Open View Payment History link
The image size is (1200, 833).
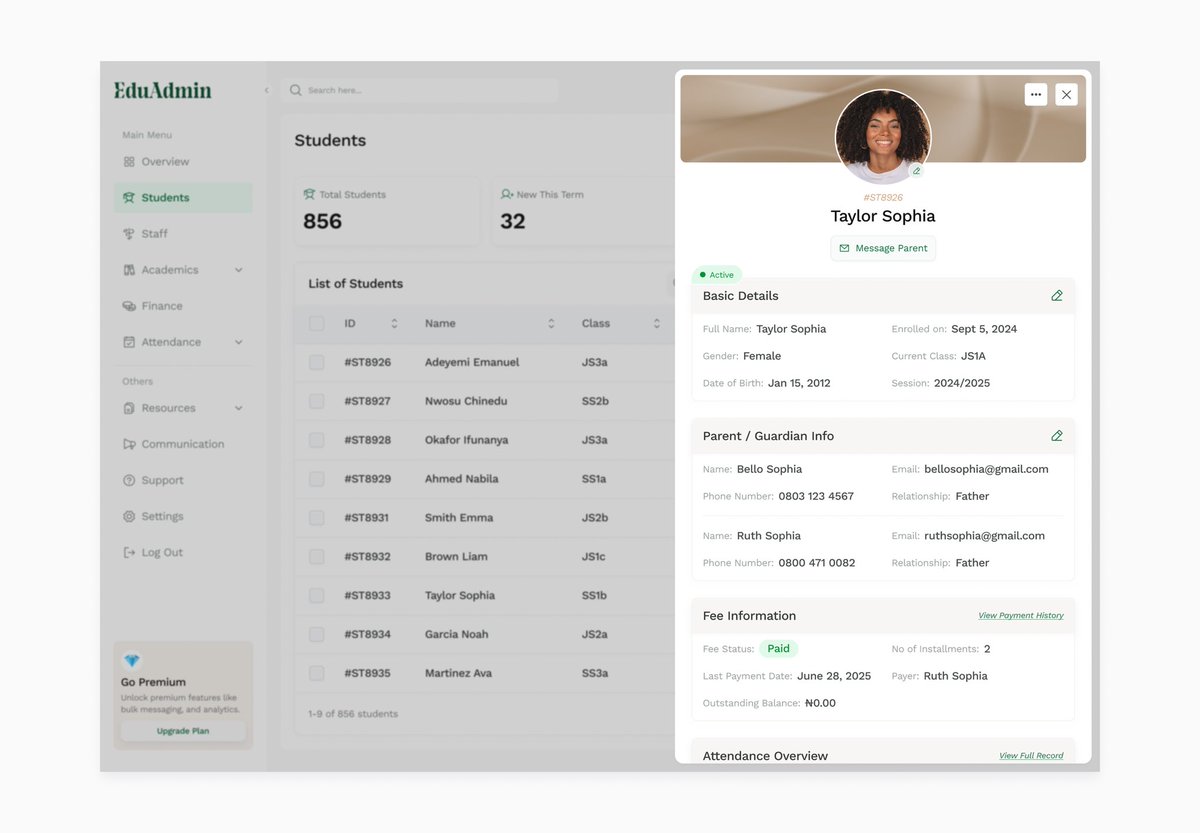tap(1021, 616)
